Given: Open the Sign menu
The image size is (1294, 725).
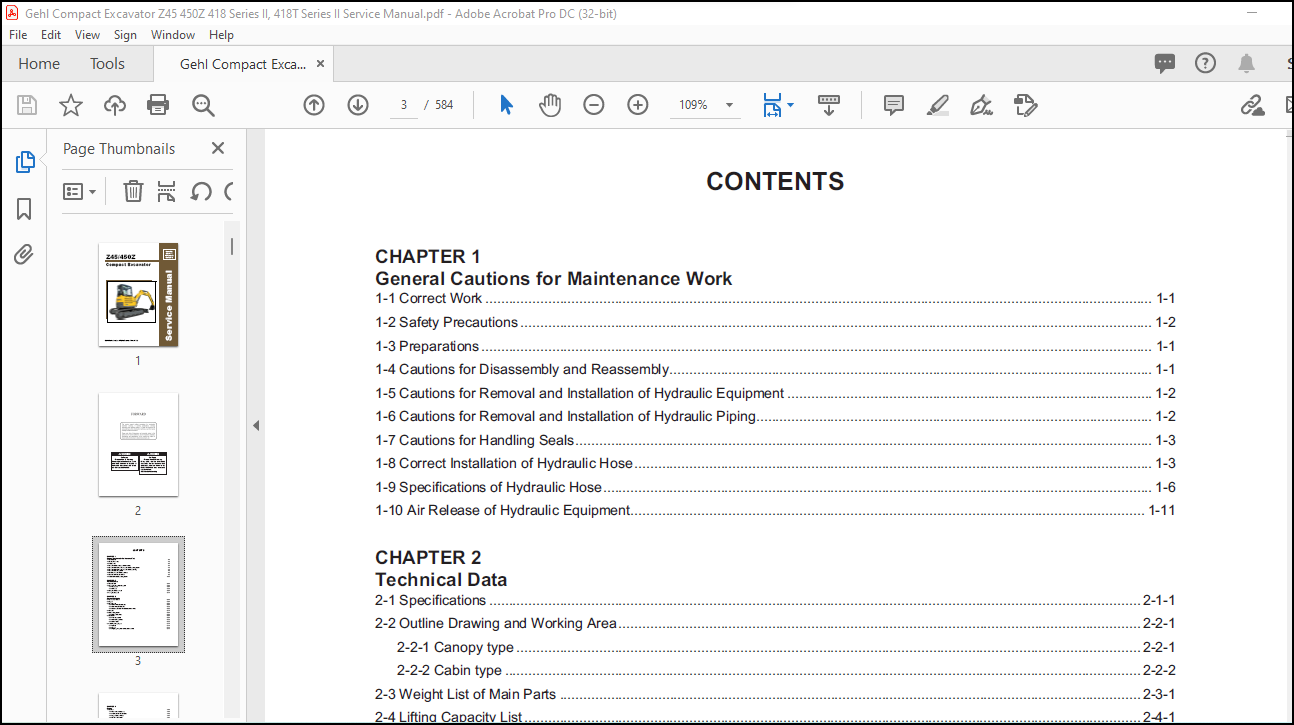Looking at the screenshot, I should pyautogui.click(x=125, y=35).
